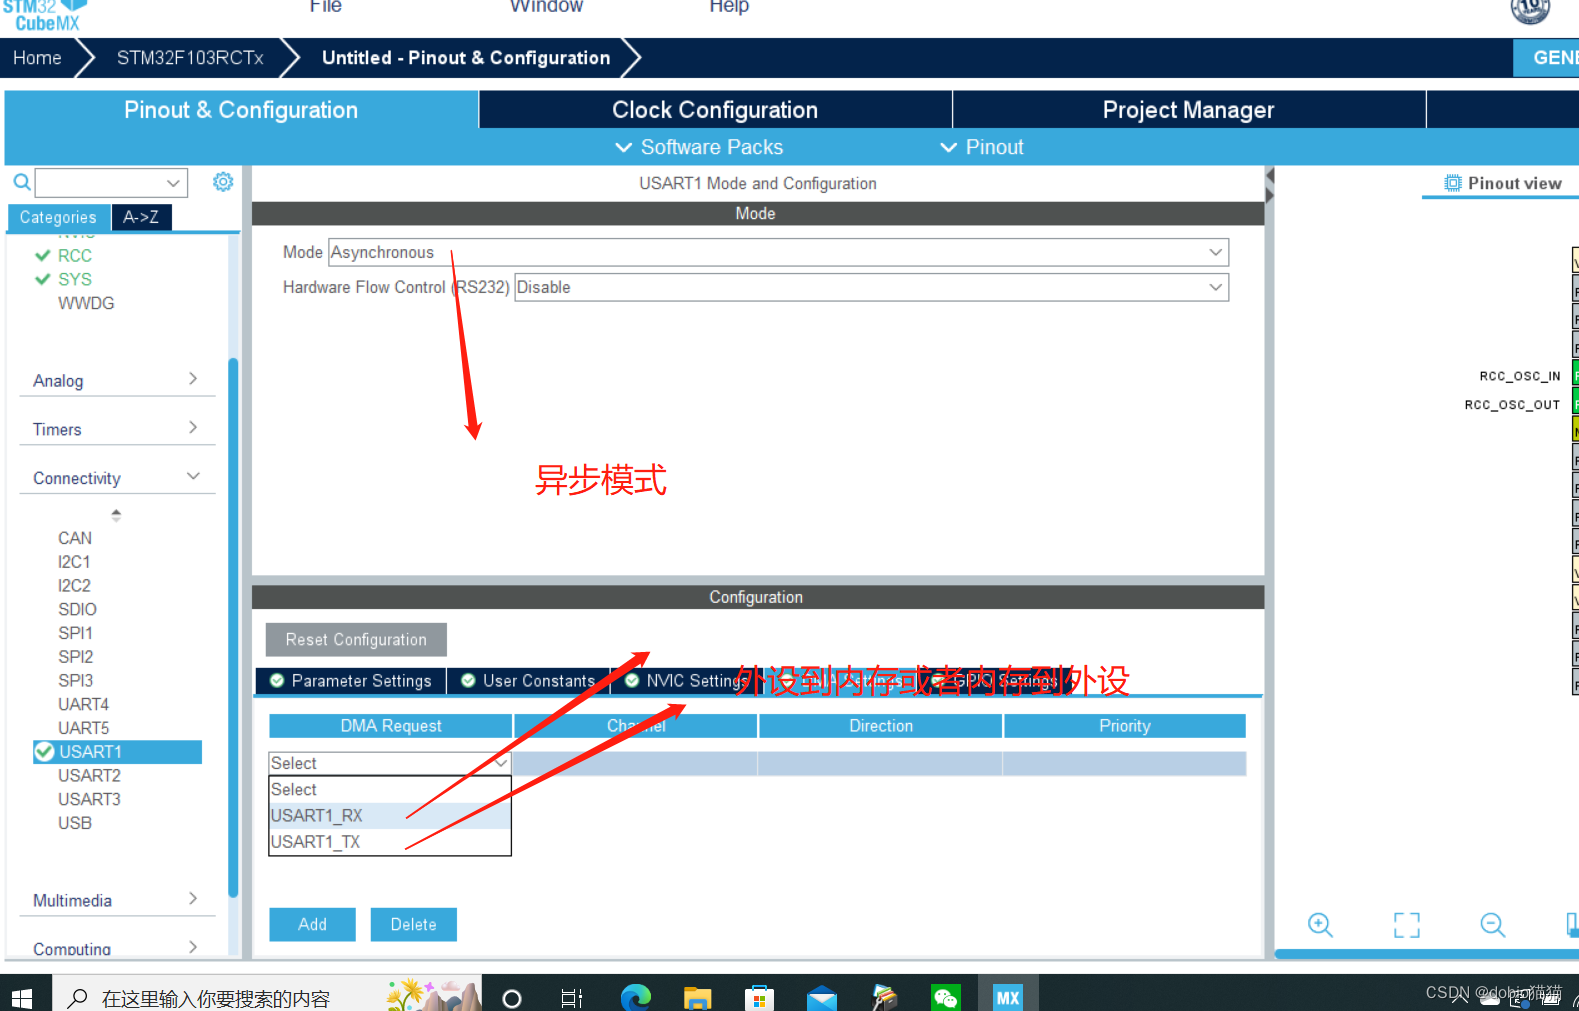The image size is (1579, 1011).
Task: Select USB peripheral in list
Action: tap(75, 823)
